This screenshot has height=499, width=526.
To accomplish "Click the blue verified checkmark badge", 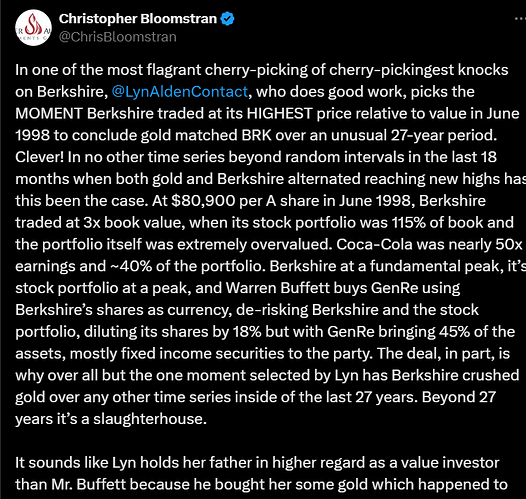I will (x=227, y=19).
